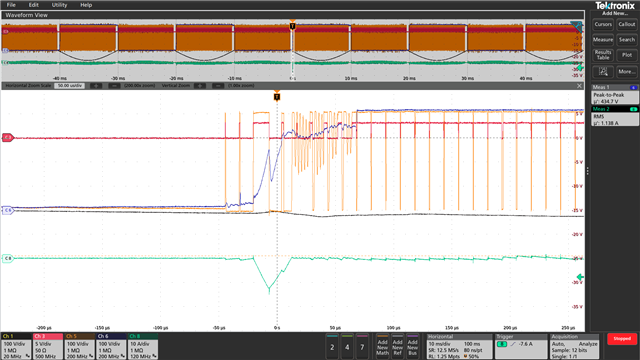This screenshot has width=640, height=360.
Task: Click the vertical zoom minus icon
Action: point(218,86)
